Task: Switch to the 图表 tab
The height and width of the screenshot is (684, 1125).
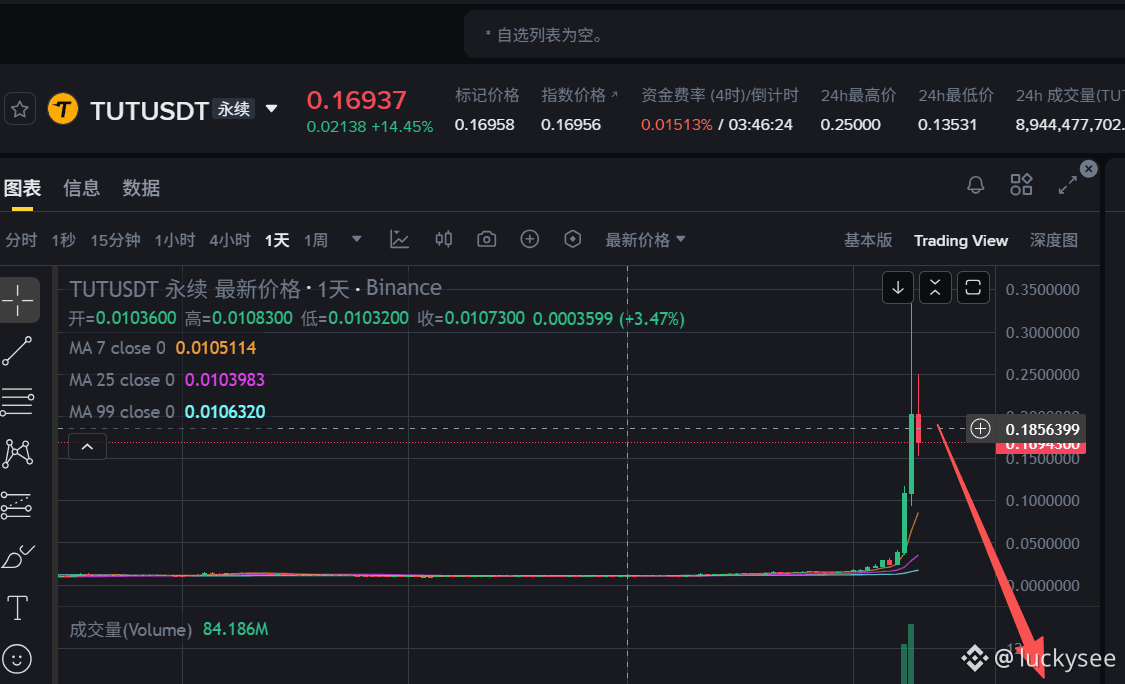Action: tap(22, 188)
